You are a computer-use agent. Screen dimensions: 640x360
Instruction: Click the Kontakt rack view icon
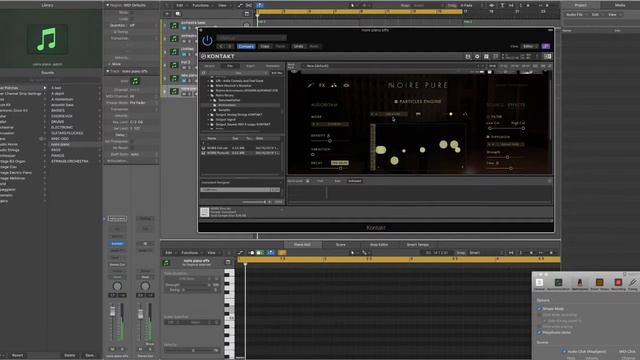[x=486, y=56]
